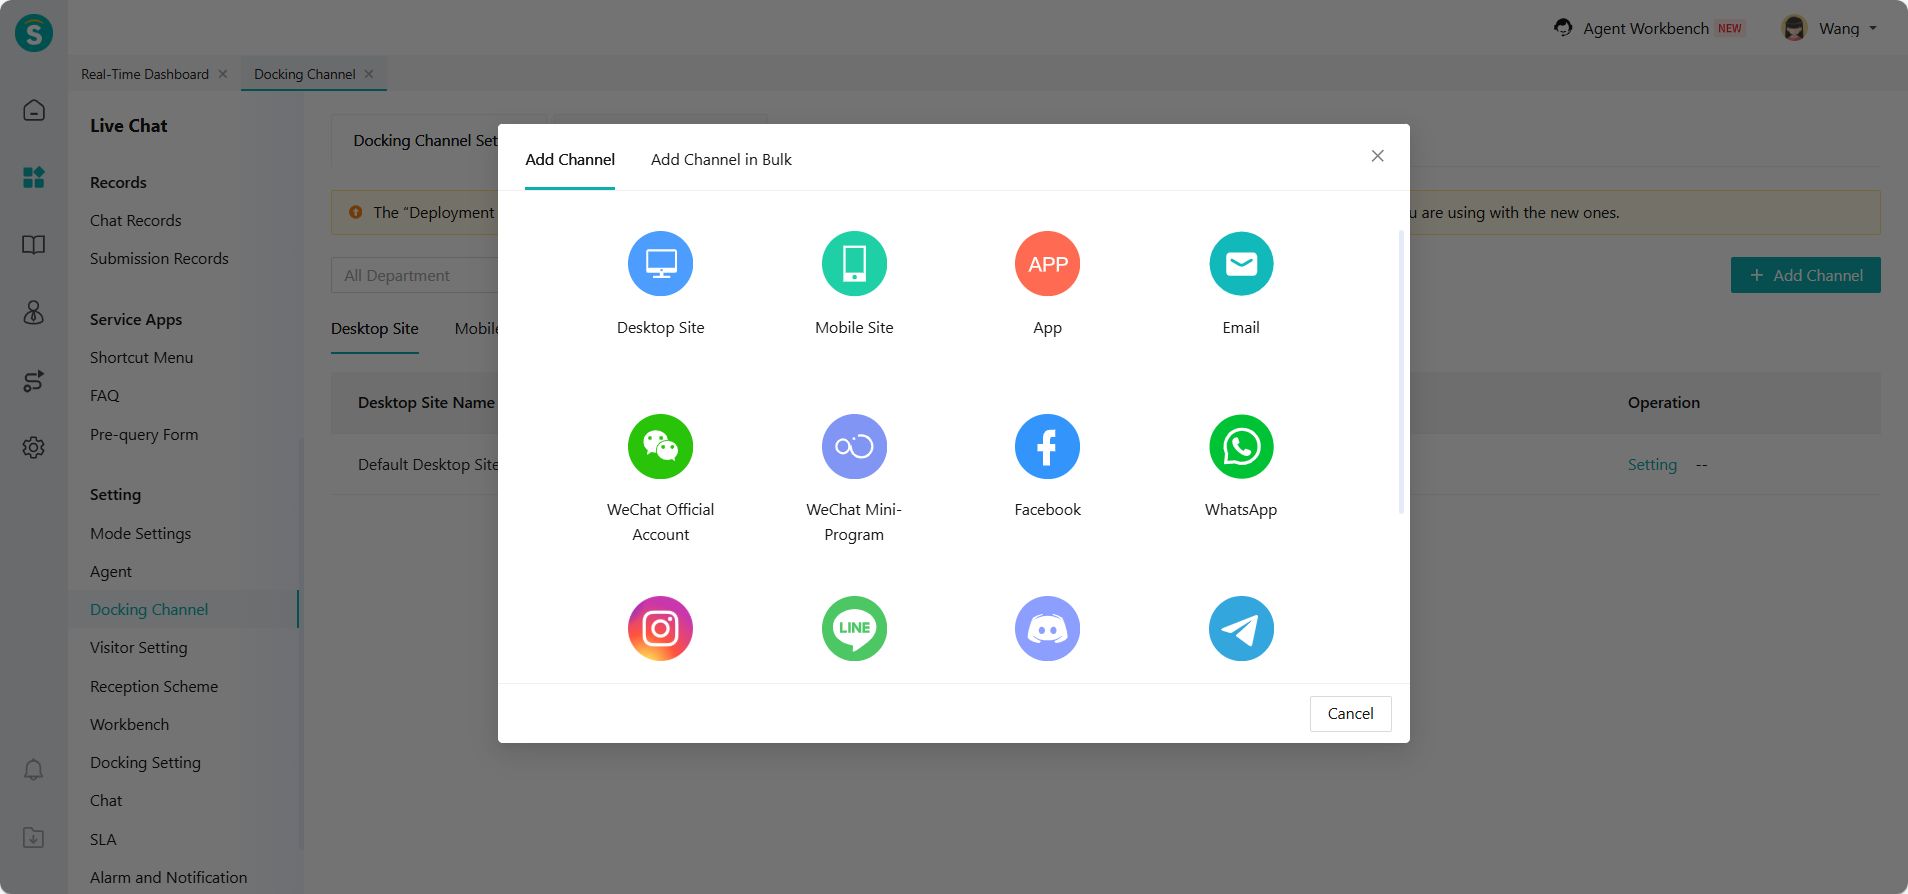Pick the Facebook channel icon
The height and width of the screenshot is (894, 1908).
pyautogui.click(x=1047, y=446)
